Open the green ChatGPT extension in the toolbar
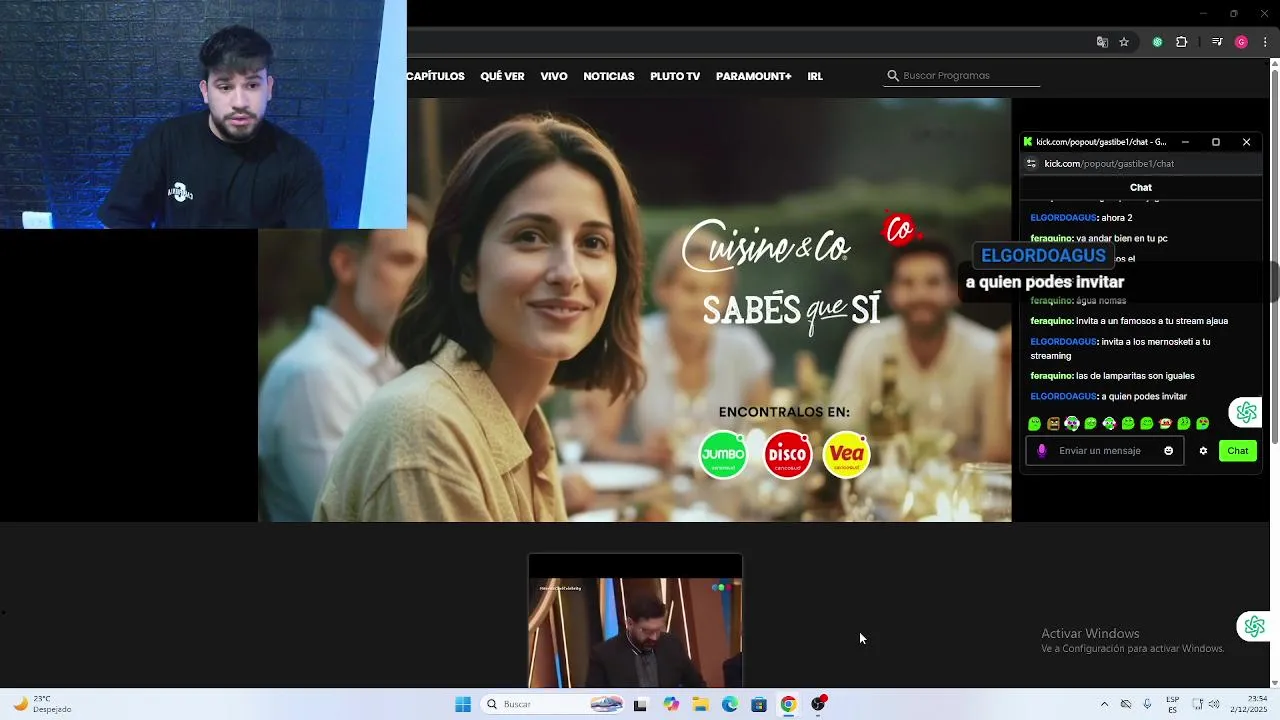The width and height of the screenshot is (1280, 720). click(1157, 42)
